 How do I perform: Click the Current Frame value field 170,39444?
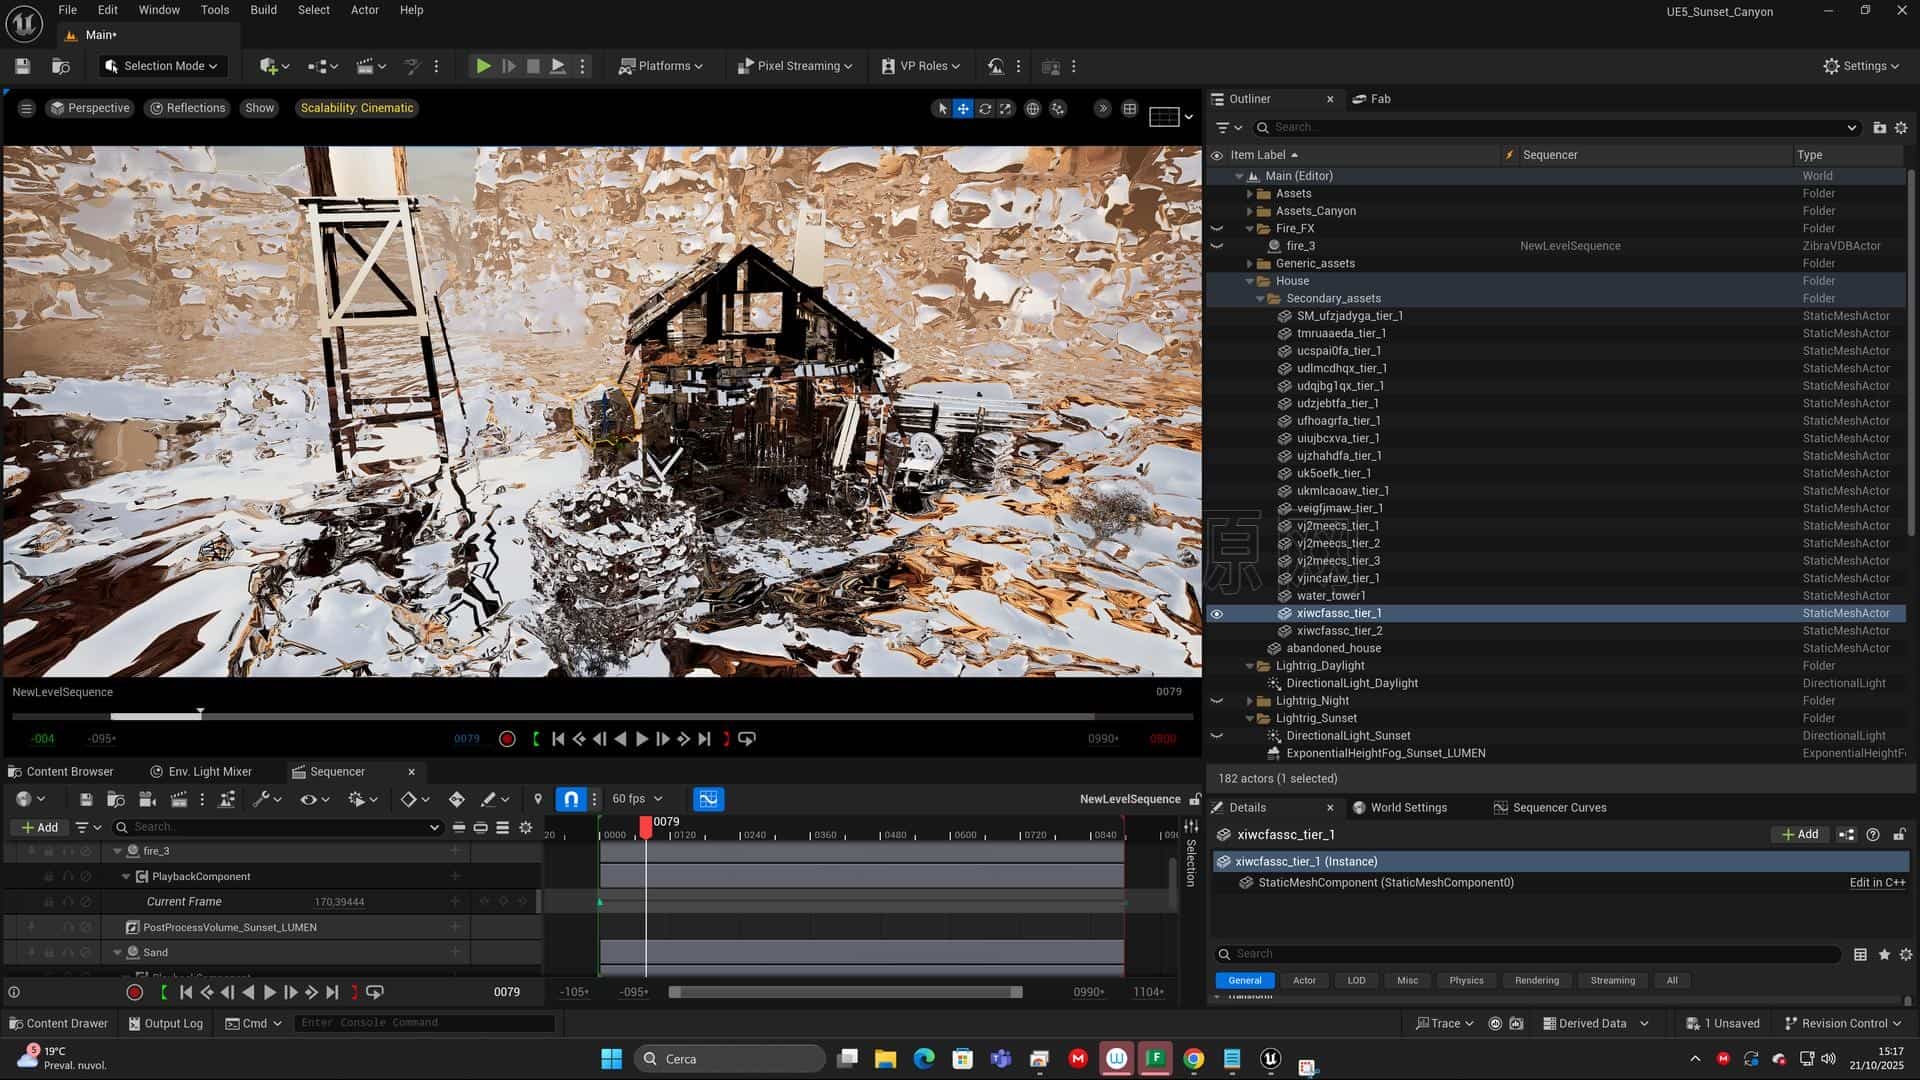point(338,901)
